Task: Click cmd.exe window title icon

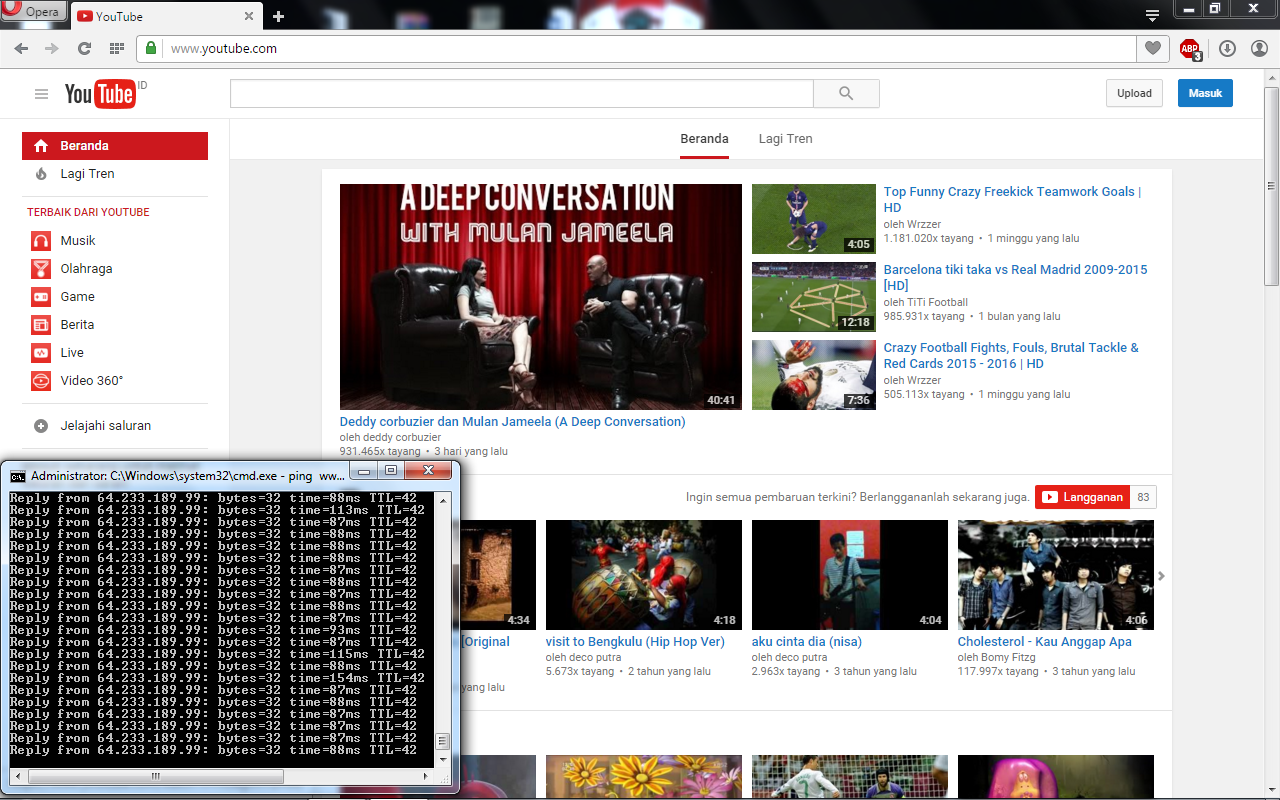Action: pos(18,476)
